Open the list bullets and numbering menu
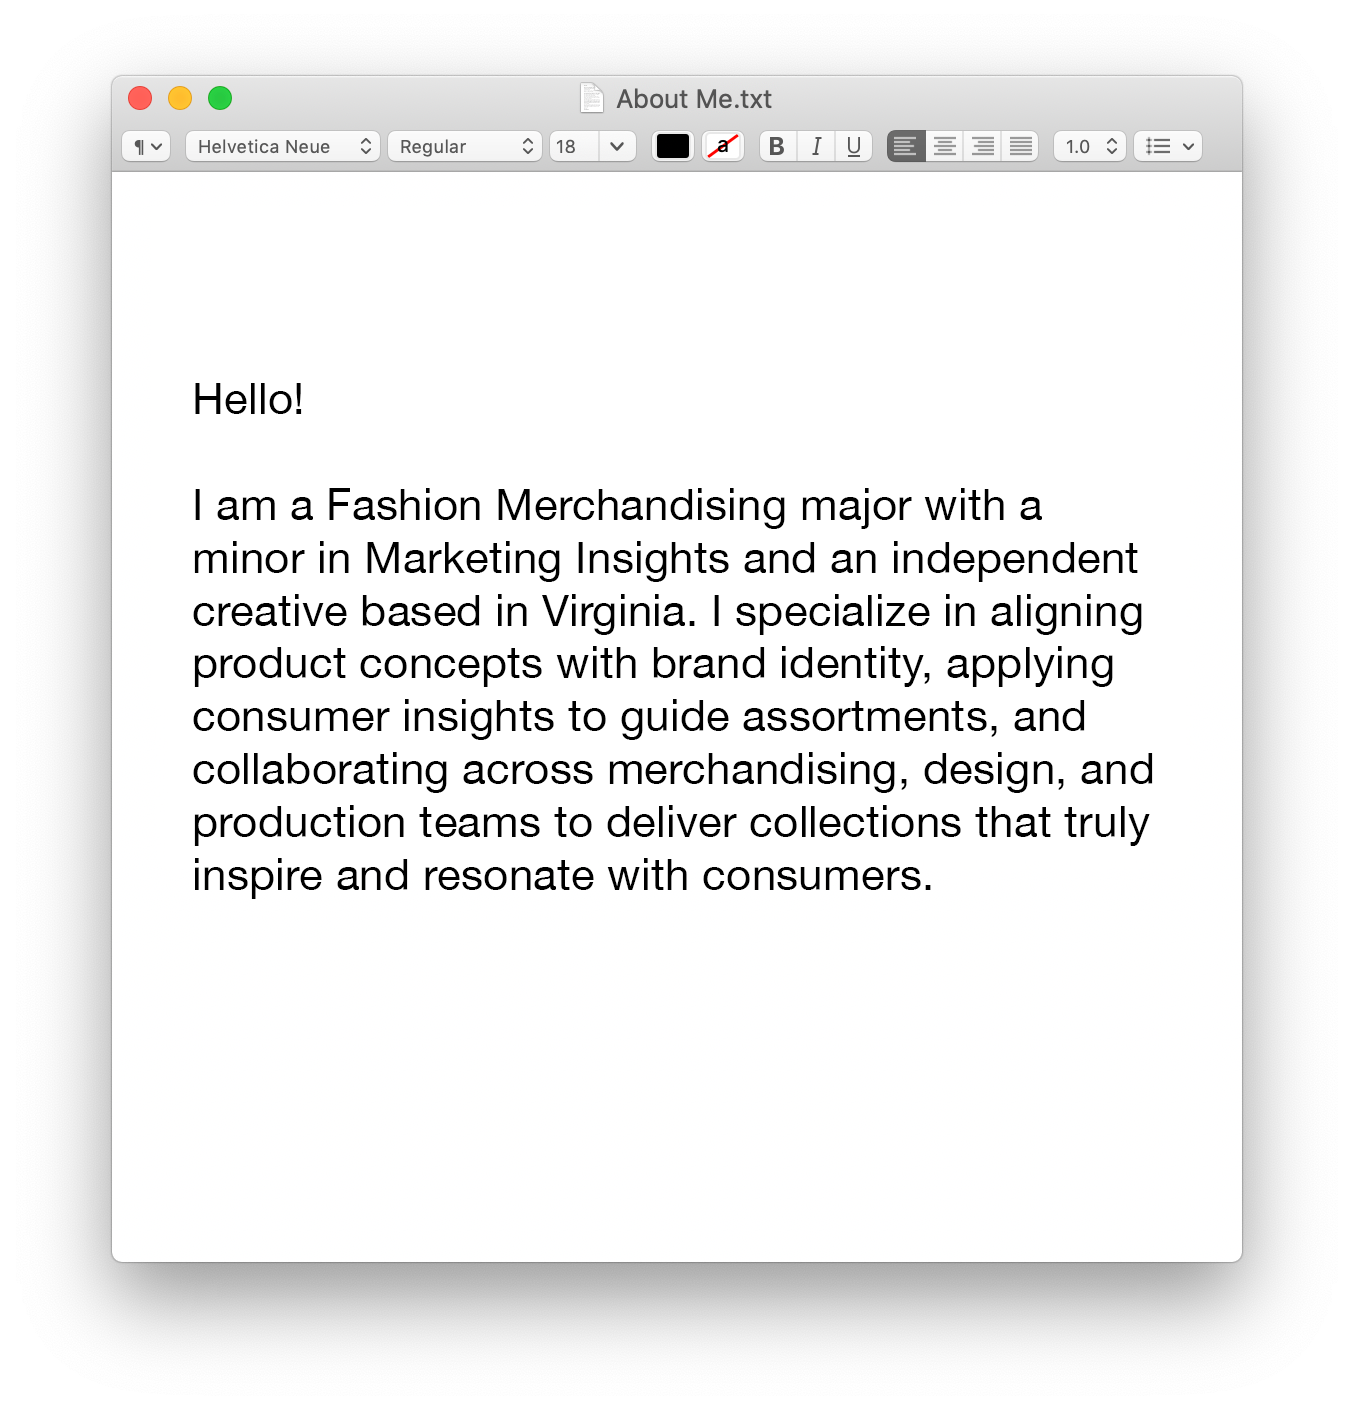The height and width of the screenshot is (1410, 1354). (x=1168, y=146)
